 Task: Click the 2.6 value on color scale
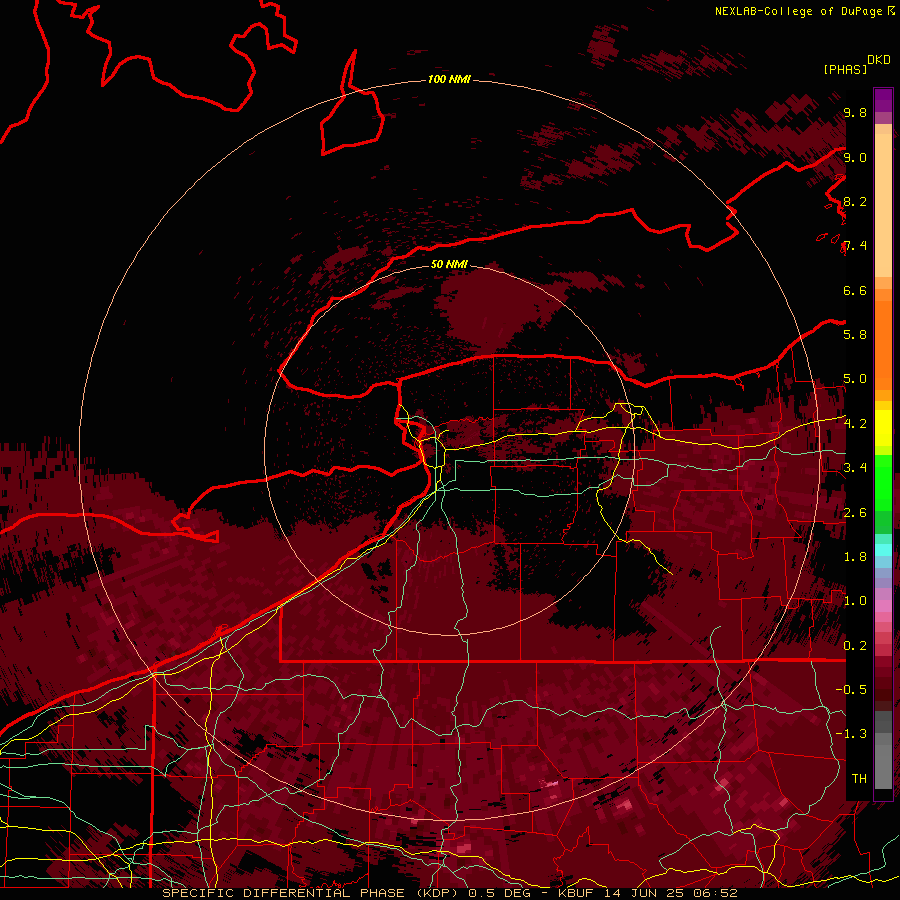click(x=855, y=513)
